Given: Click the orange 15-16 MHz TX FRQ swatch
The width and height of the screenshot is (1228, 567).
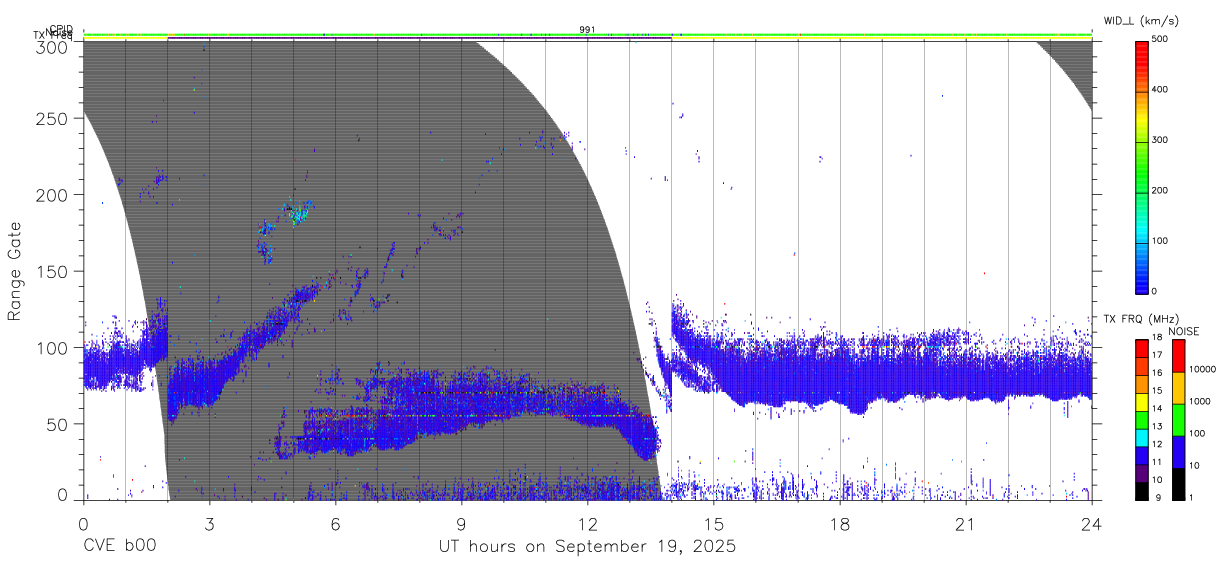Looking at the screenshot, I should (x=1141, y=383).
